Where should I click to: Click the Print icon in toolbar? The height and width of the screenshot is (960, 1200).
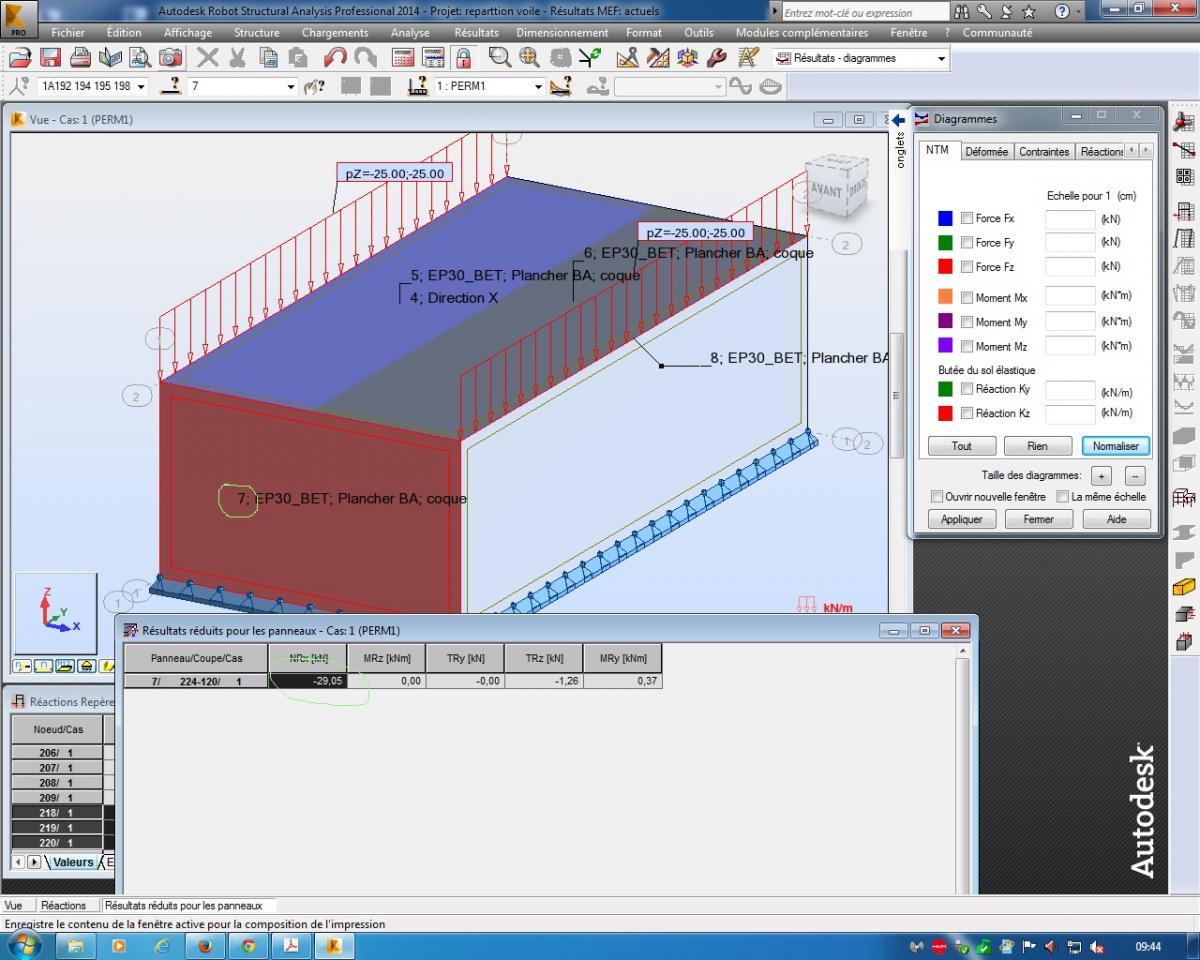click(x=81, y=58)
